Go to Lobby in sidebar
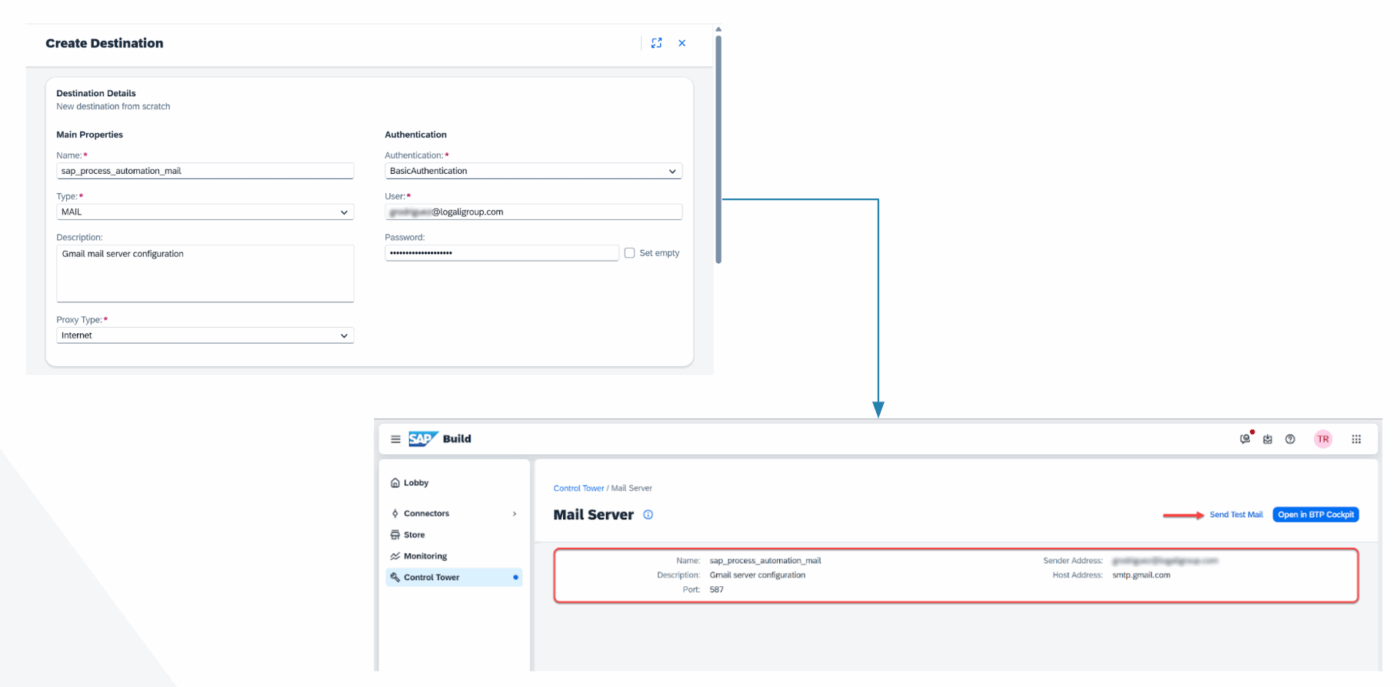Image resolution: width=1400 pixels, height=687 pixels. pyautogui.click(x=416, y=483)
